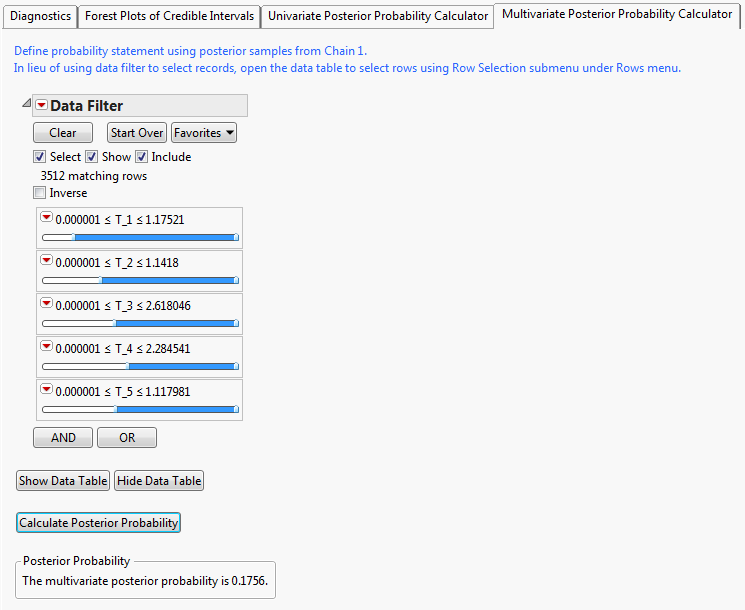The width and height of the screenshot is (745, 610).
Task: Open Forest Plots of Credible Intervals tab
Action: [169, 16]
